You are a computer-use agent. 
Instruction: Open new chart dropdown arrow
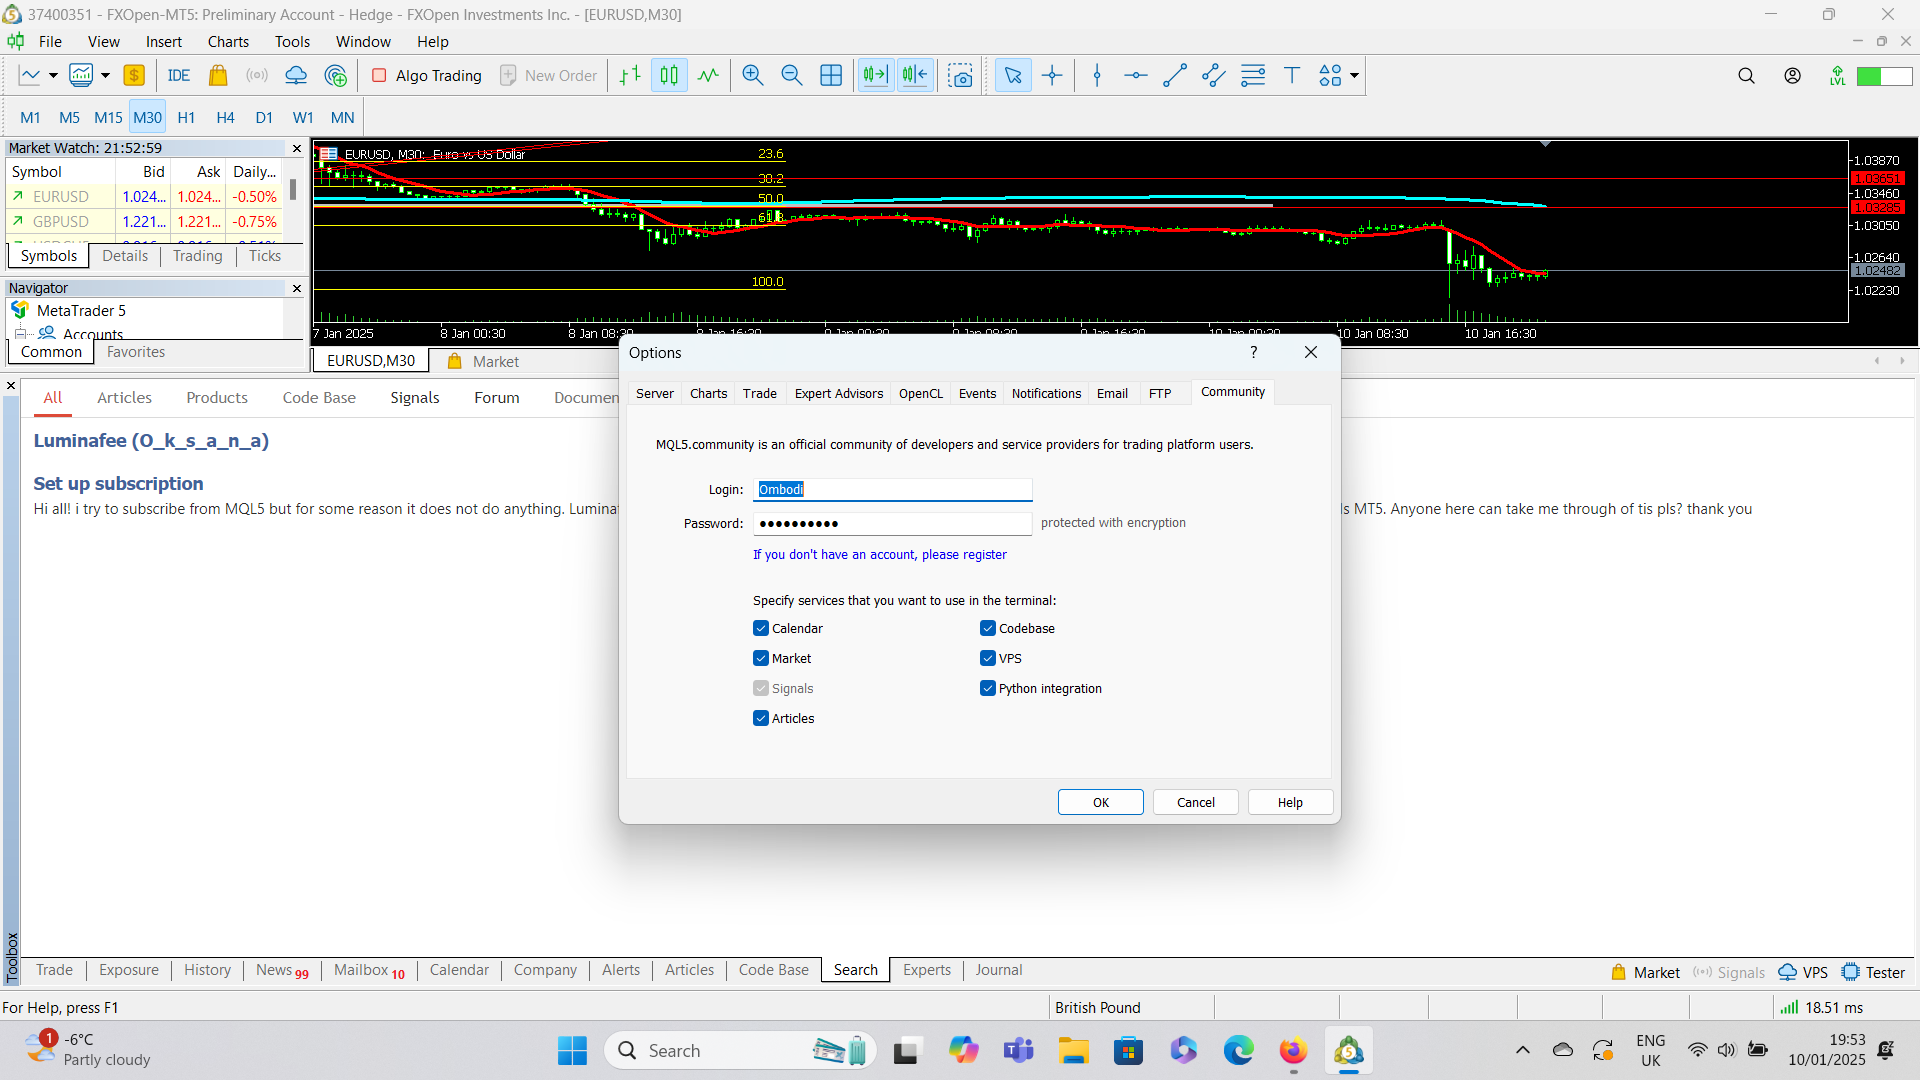[53, 75]
